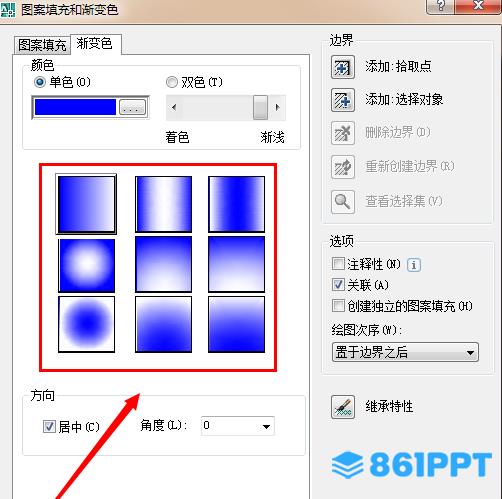Viewport: 502px width, 499px height.
Task: Open color picker with the ellipsis button
Action: point(133,108)
